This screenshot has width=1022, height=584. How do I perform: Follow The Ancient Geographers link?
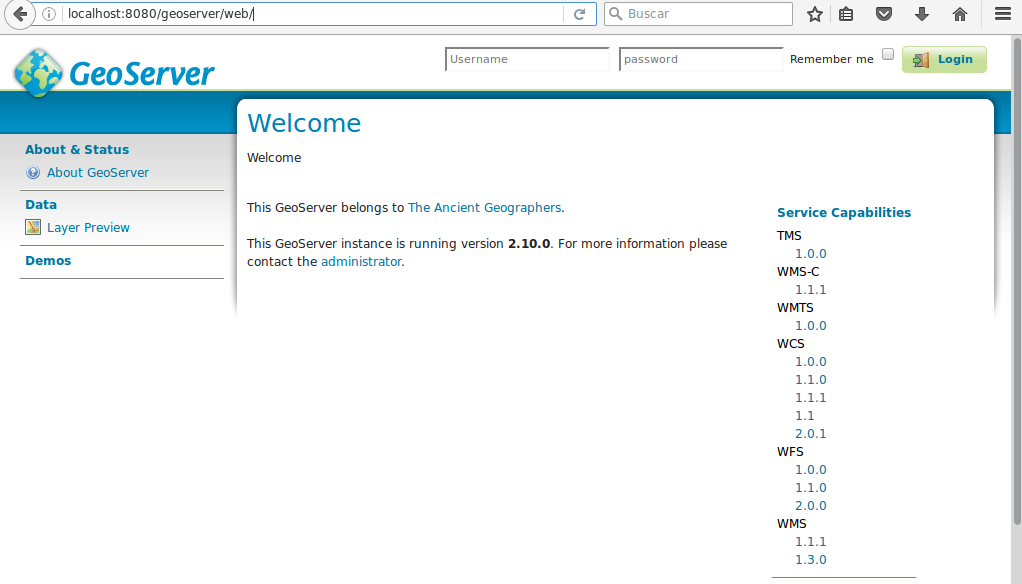[484, 207]
